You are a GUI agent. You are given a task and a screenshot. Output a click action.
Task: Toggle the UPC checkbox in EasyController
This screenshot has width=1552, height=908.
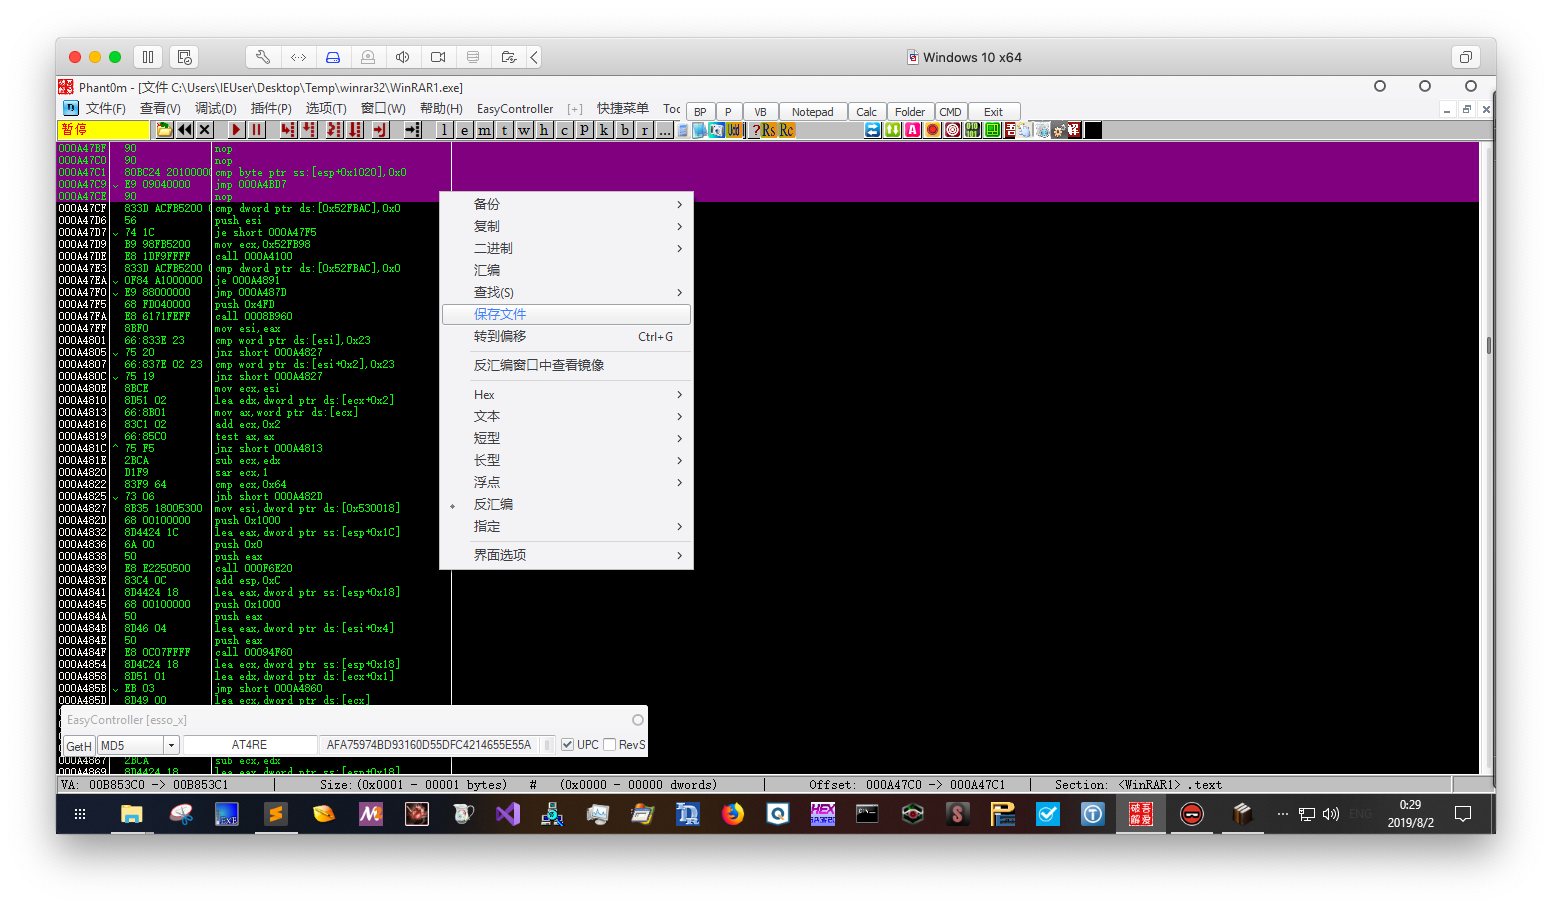[567, 745]
